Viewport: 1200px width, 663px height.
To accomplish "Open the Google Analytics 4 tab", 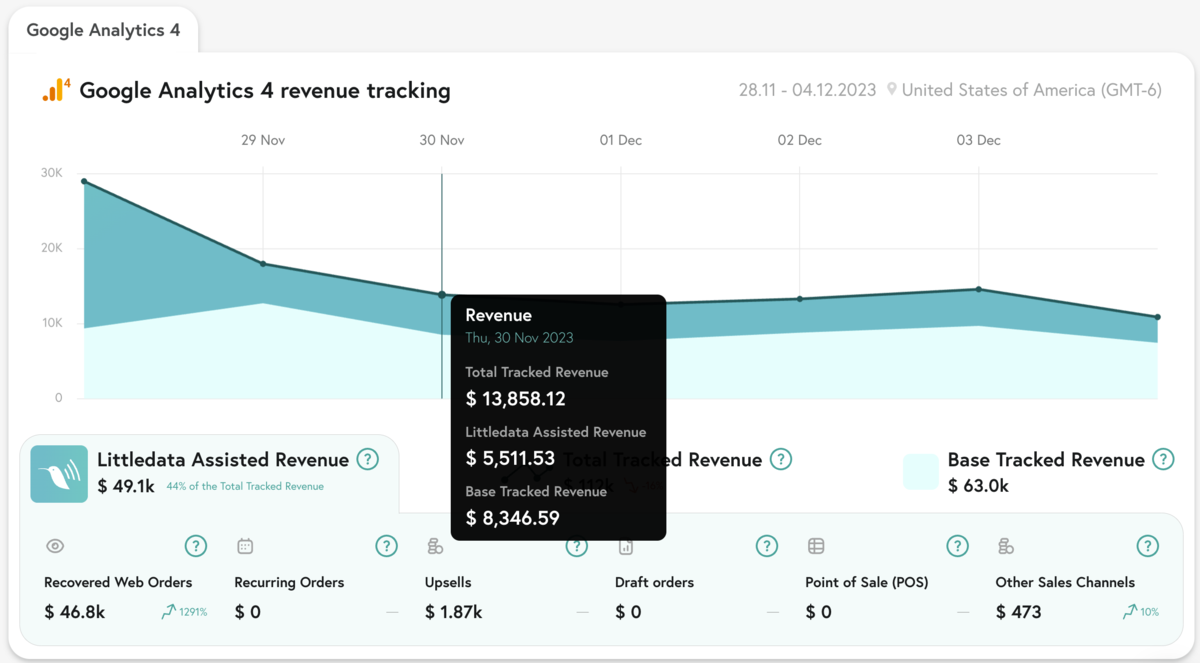I will click(x=103, y=30).
